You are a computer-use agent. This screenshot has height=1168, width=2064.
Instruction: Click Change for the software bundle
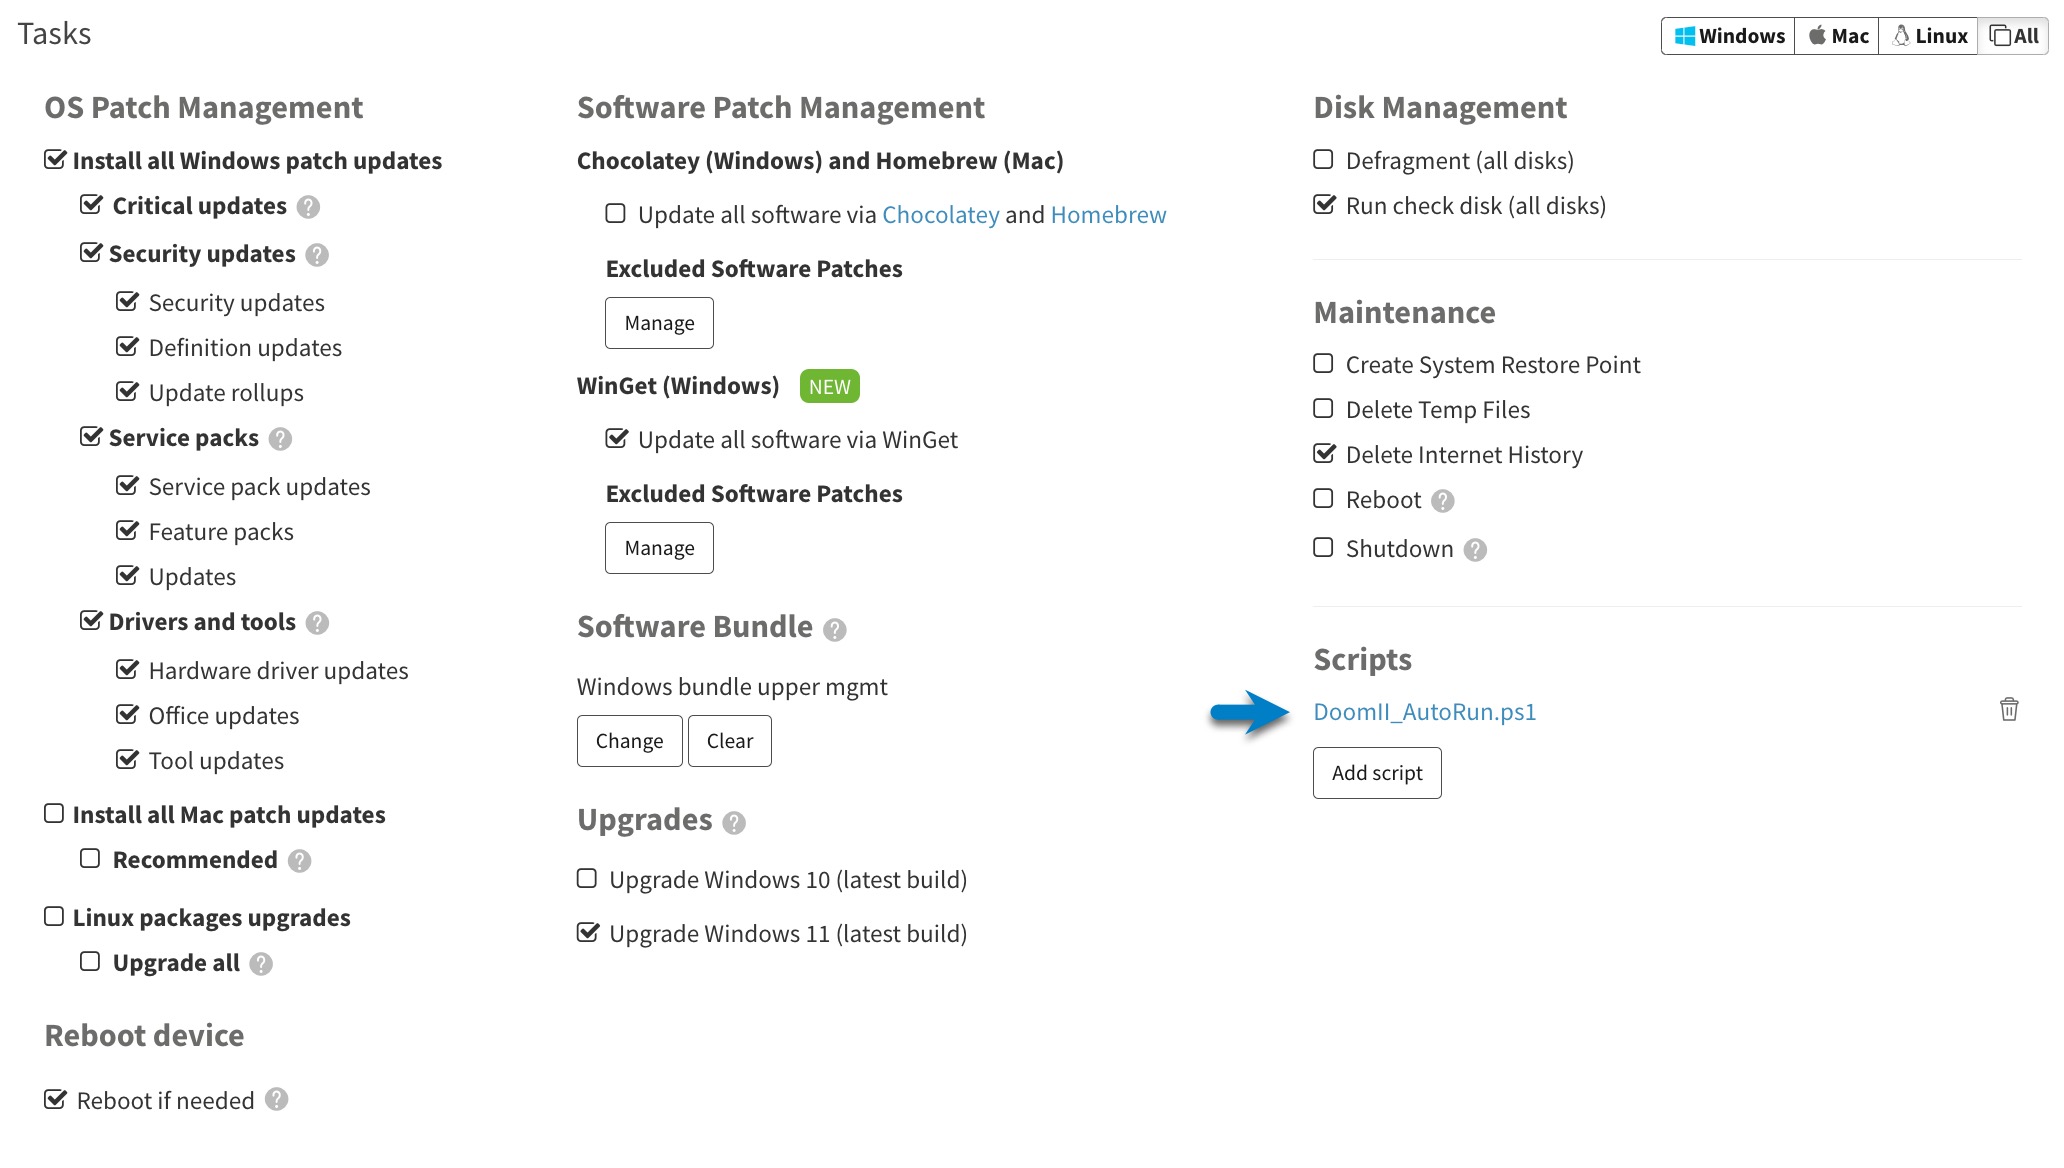click(629, 741)
